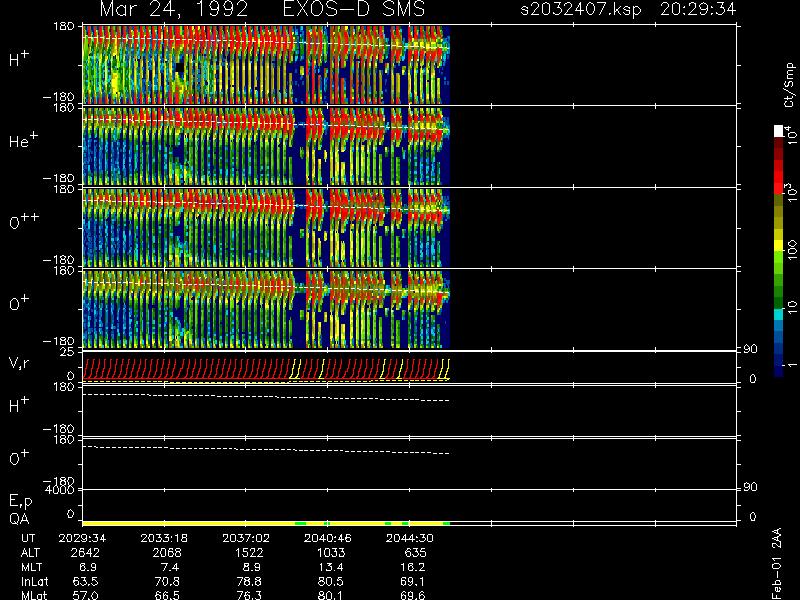This screenshot has height=600, width=800.
Task: Click the "UT" row header
Action: (28, 538)
